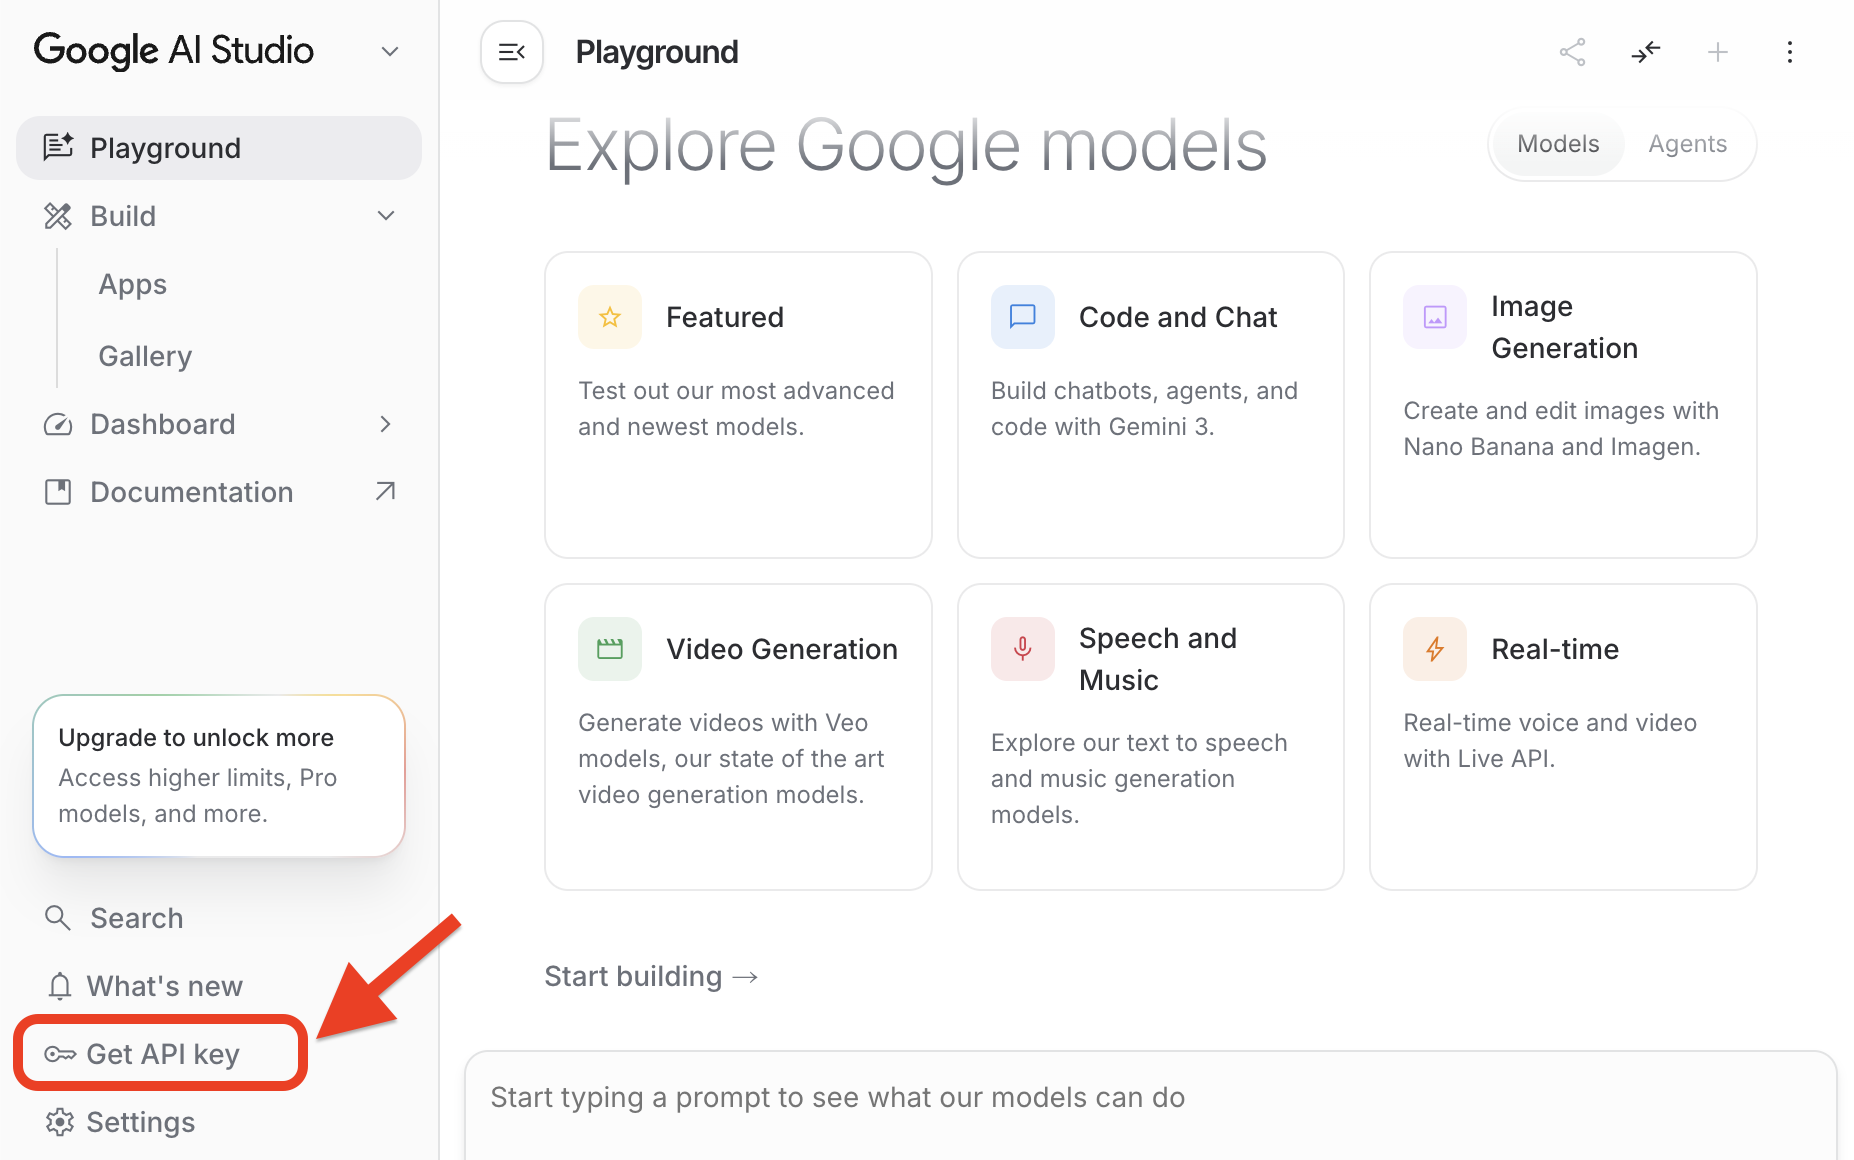The height and width of the screenshot is (1160, 1854).
Task: Click the Speech and Music microphone icon
Action: [1023, 649]
